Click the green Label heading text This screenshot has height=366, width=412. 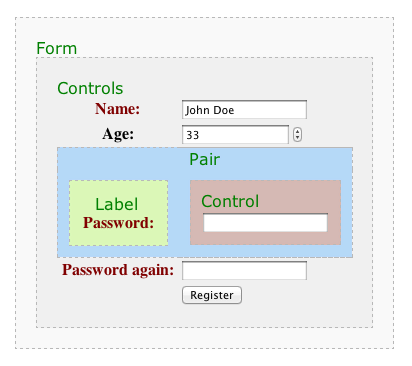click(x=117, y=204)
